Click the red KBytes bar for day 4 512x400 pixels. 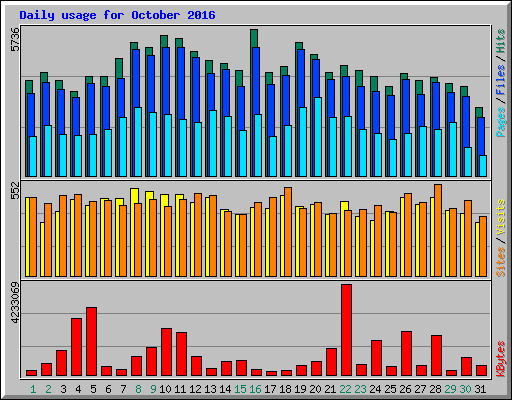tap(76, 347)
